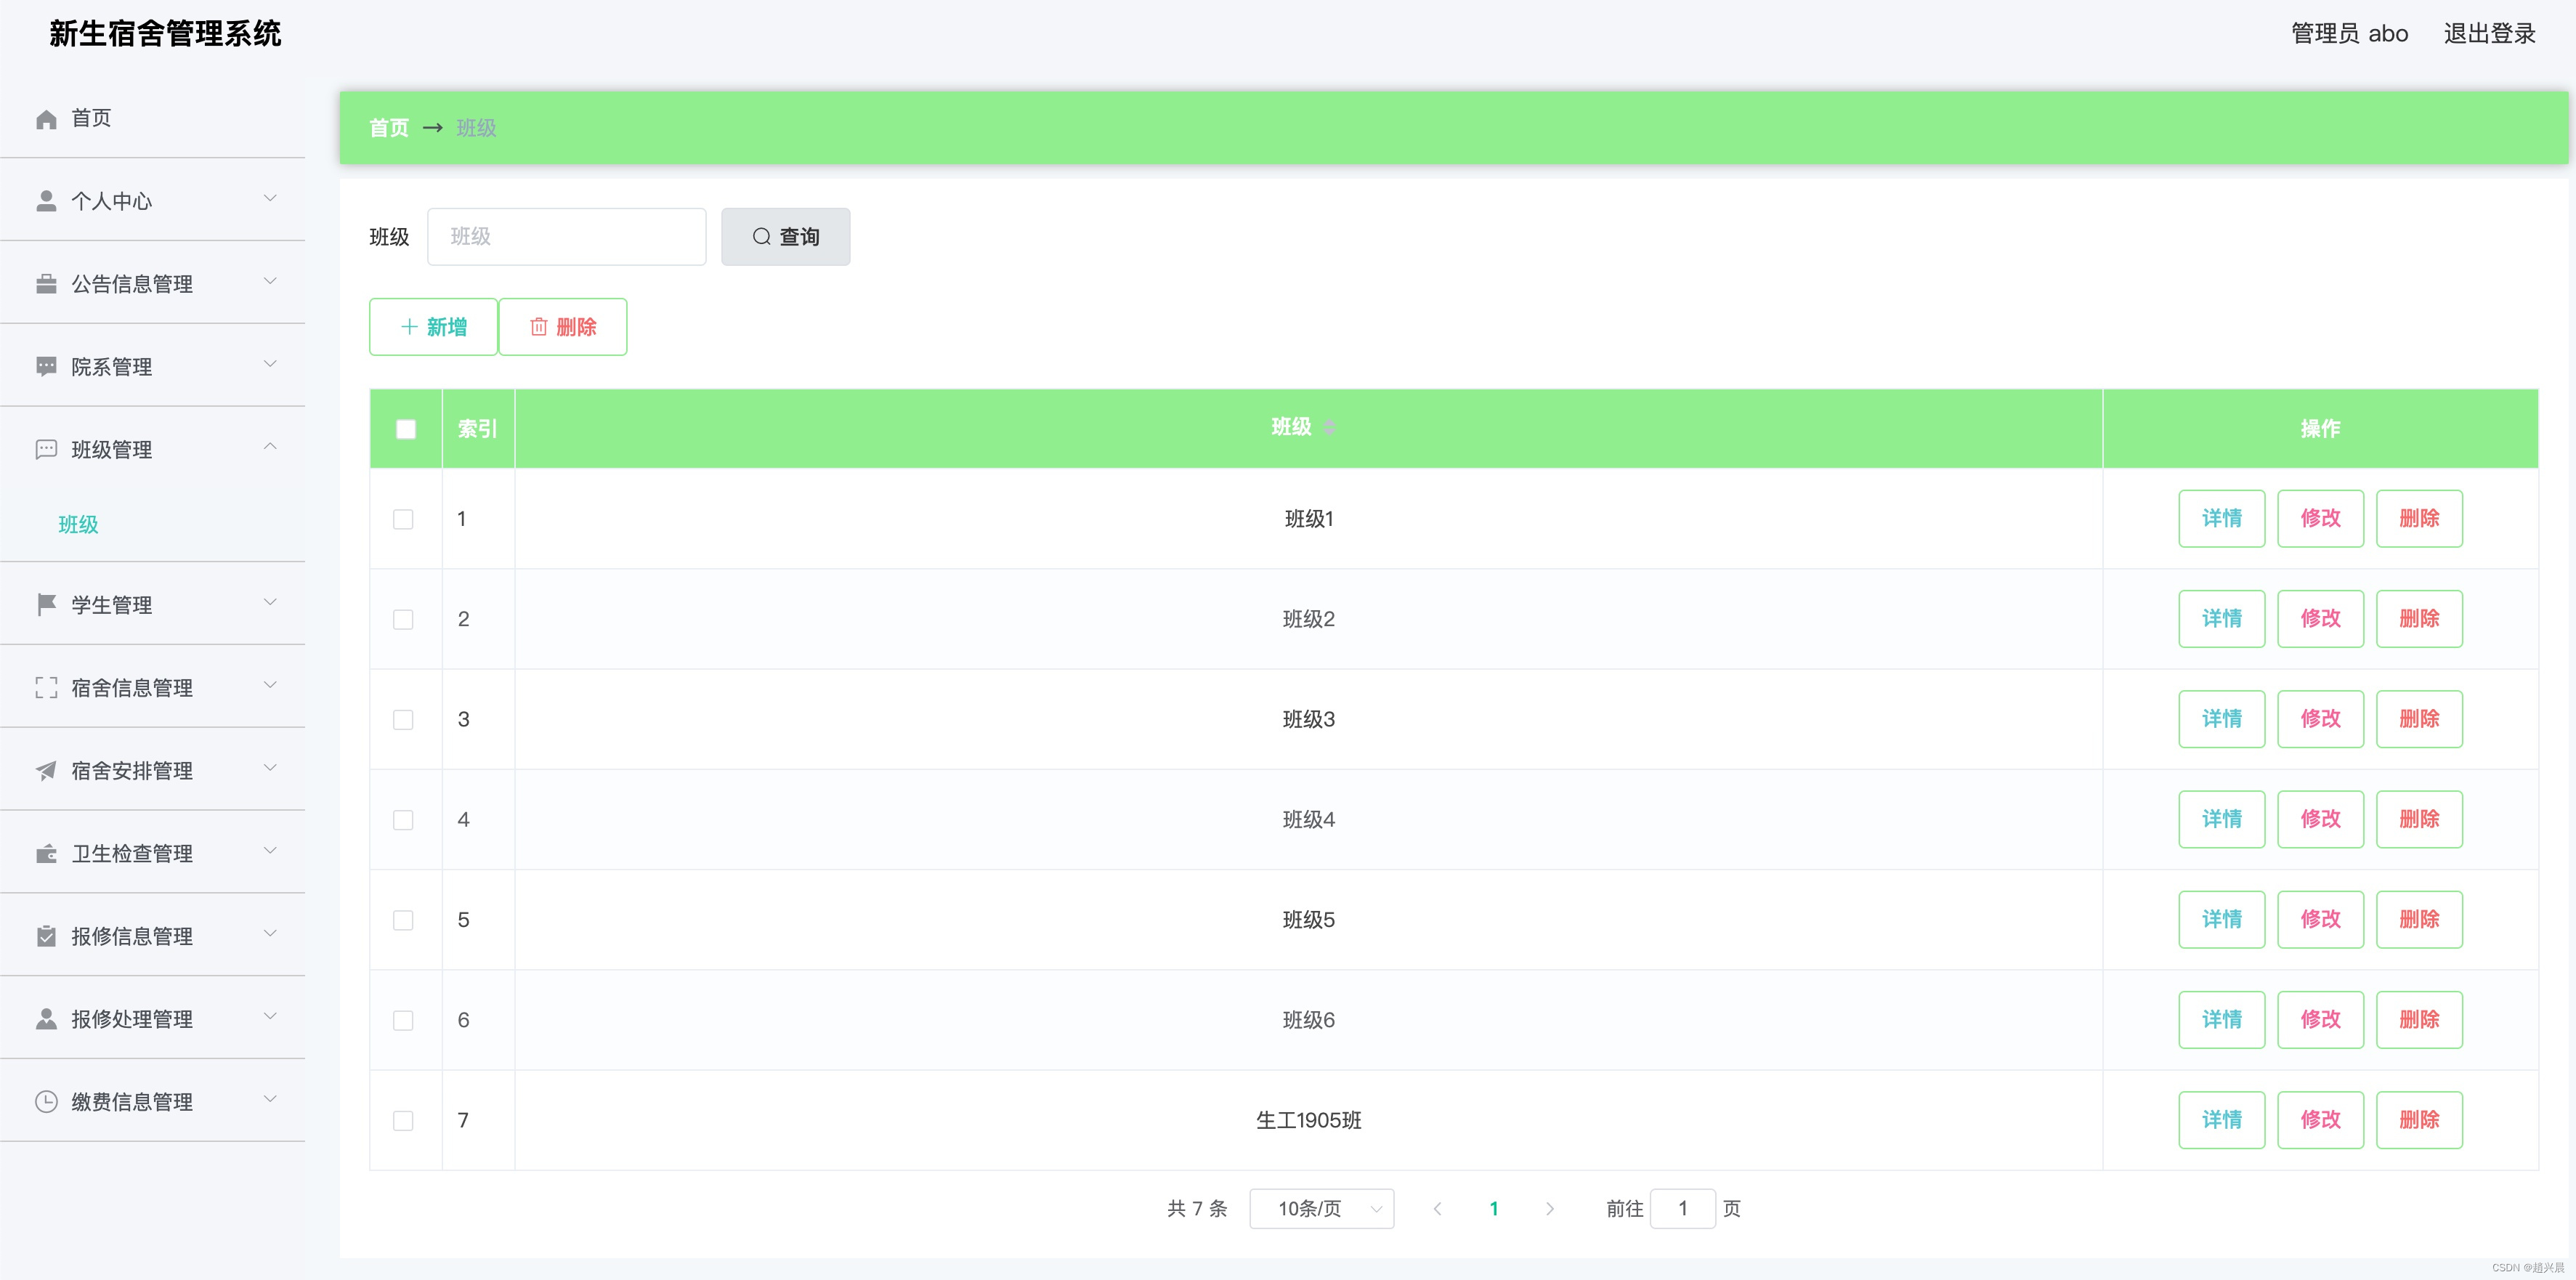Open the 卫生检查管理 menu label
The width and height of the screenshot is (2576, 1280).
tap(132, 854)
